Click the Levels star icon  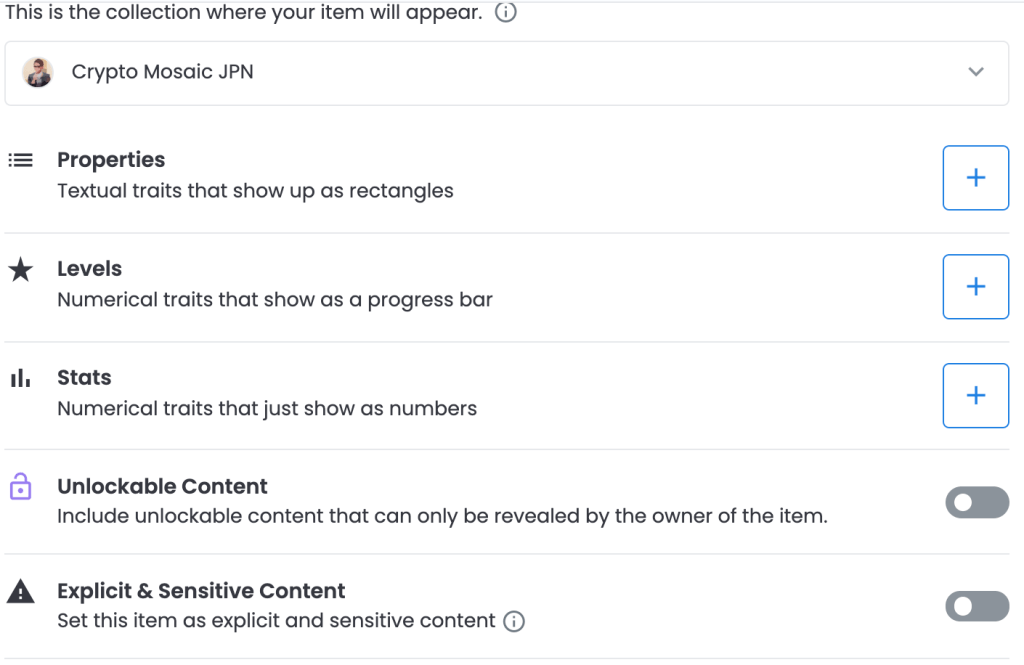[20, 269]
